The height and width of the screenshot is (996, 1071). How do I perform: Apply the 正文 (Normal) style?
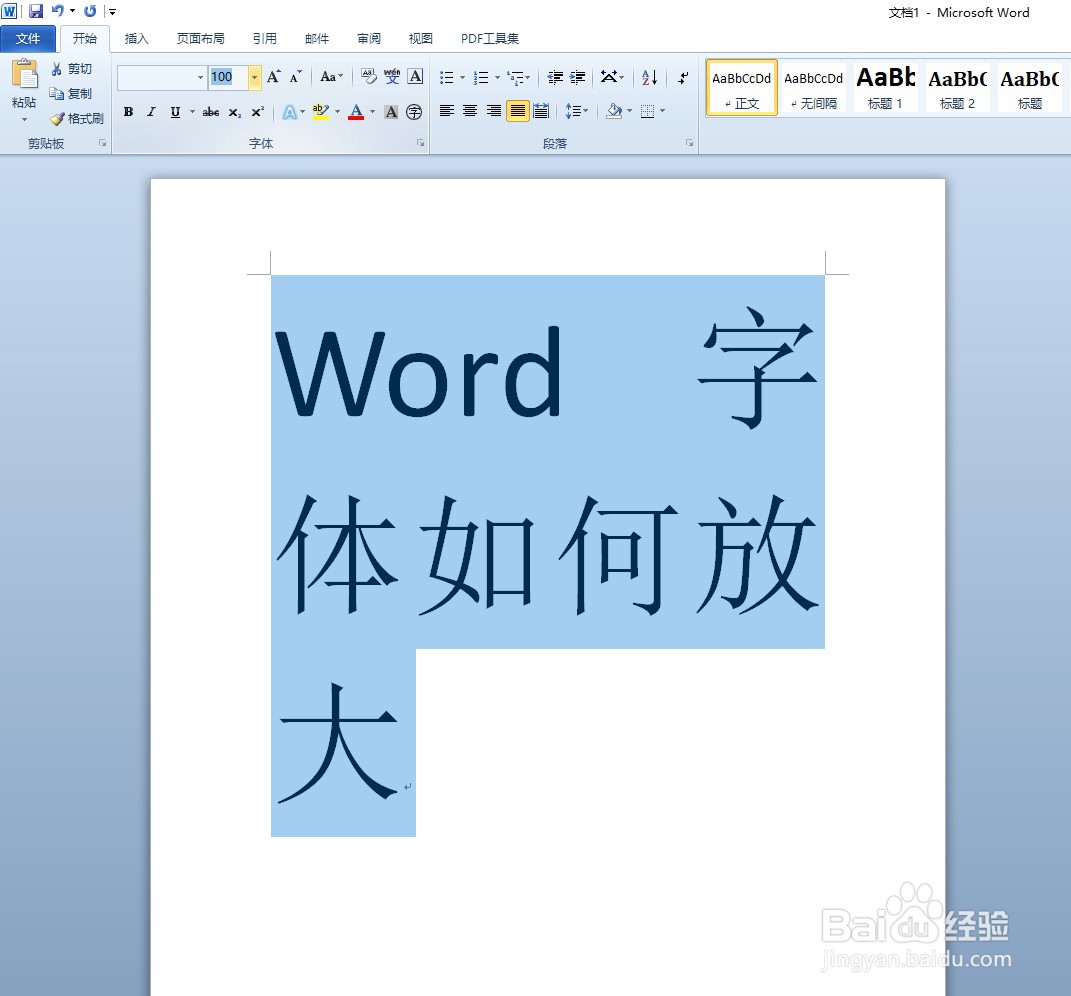pos(742,88)
